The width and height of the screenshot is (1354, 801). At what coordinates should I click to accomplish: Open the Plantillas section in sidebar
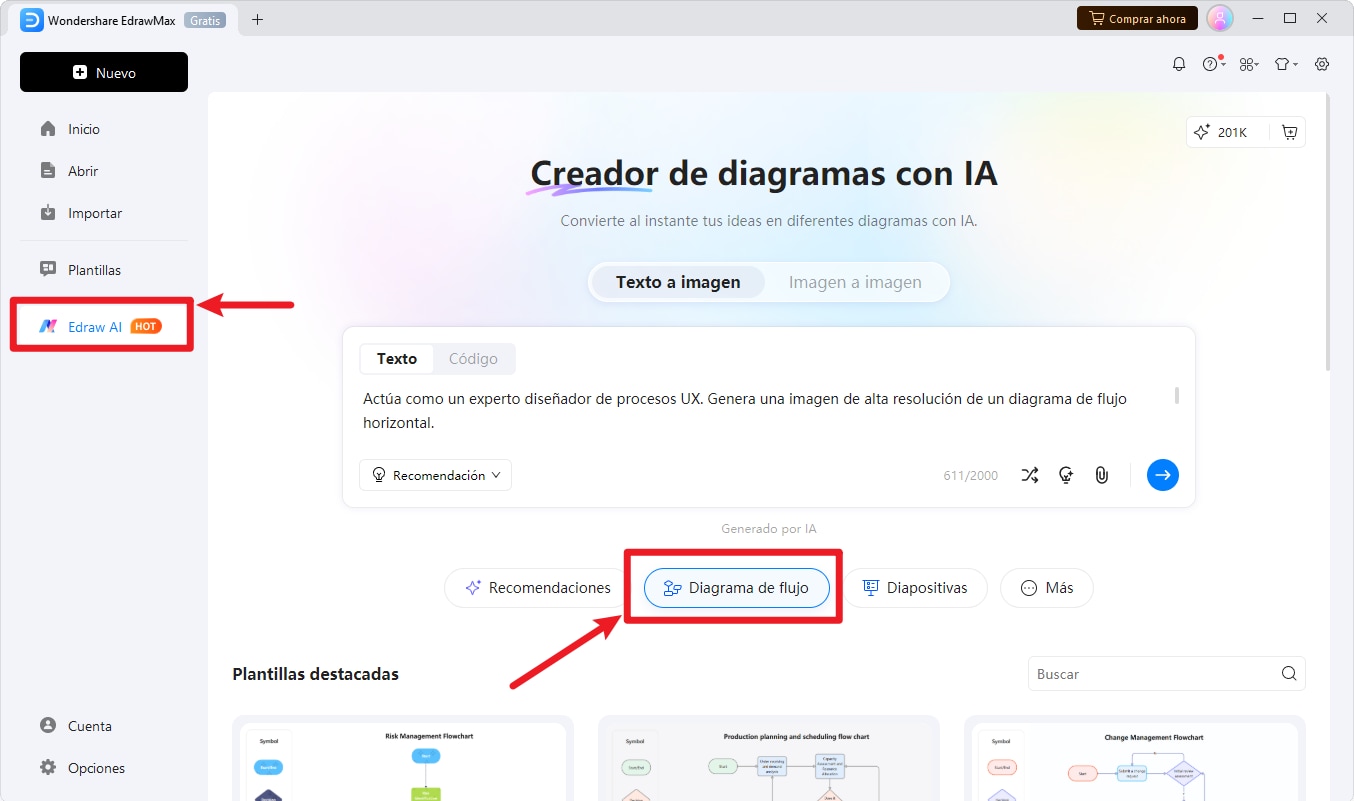pos(94,269)
